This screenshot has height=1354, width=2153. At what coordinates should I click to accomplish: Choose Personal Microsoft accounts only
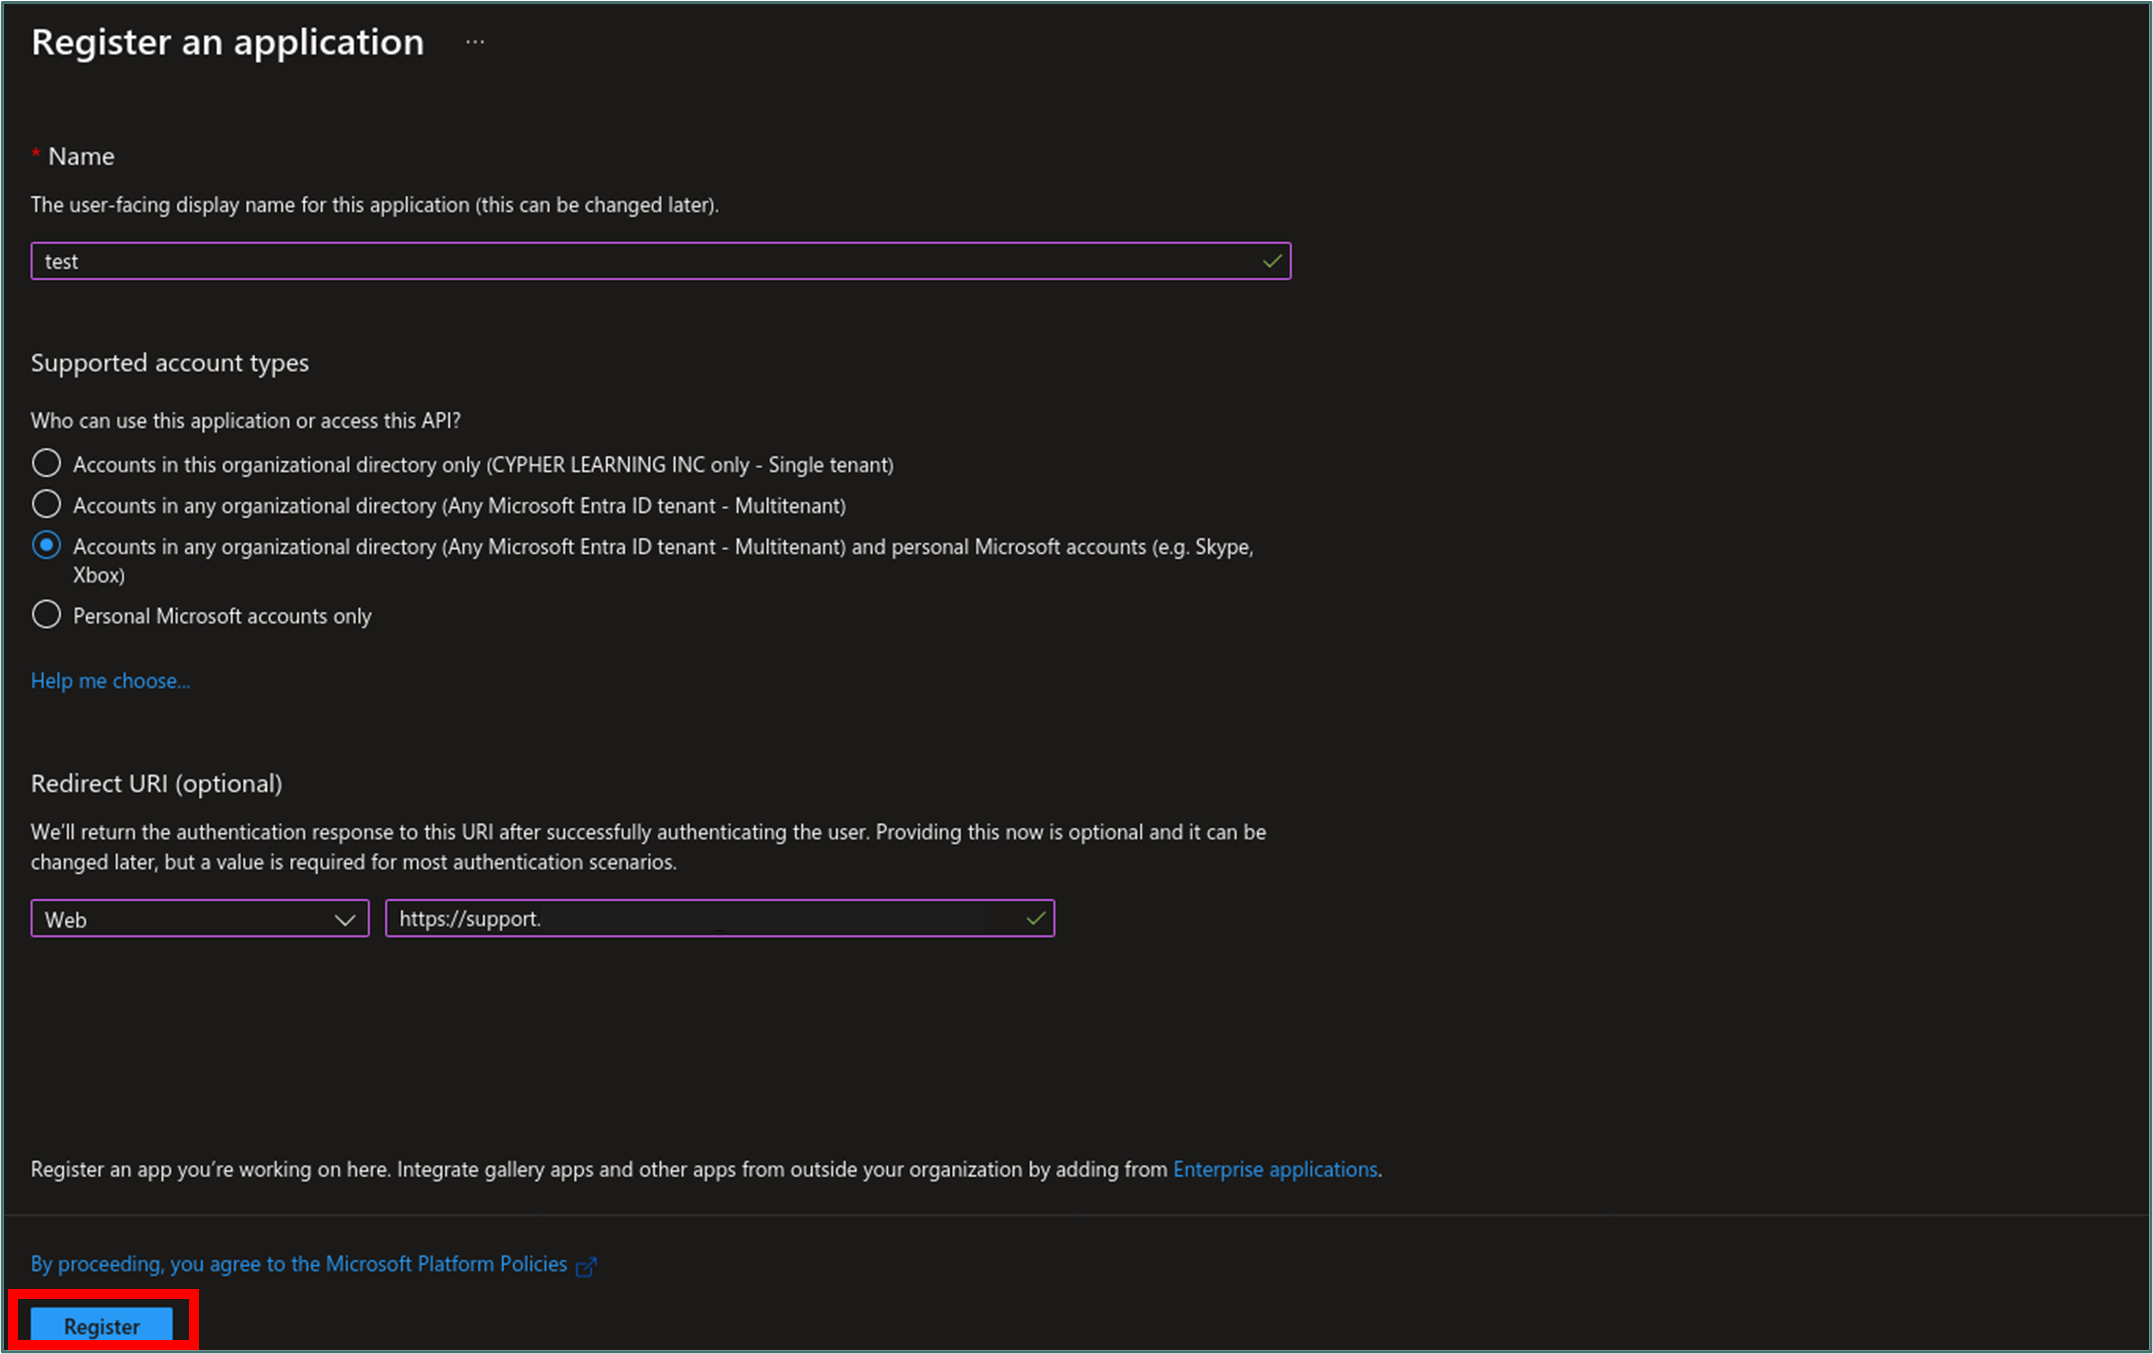(x=46, y=614)
